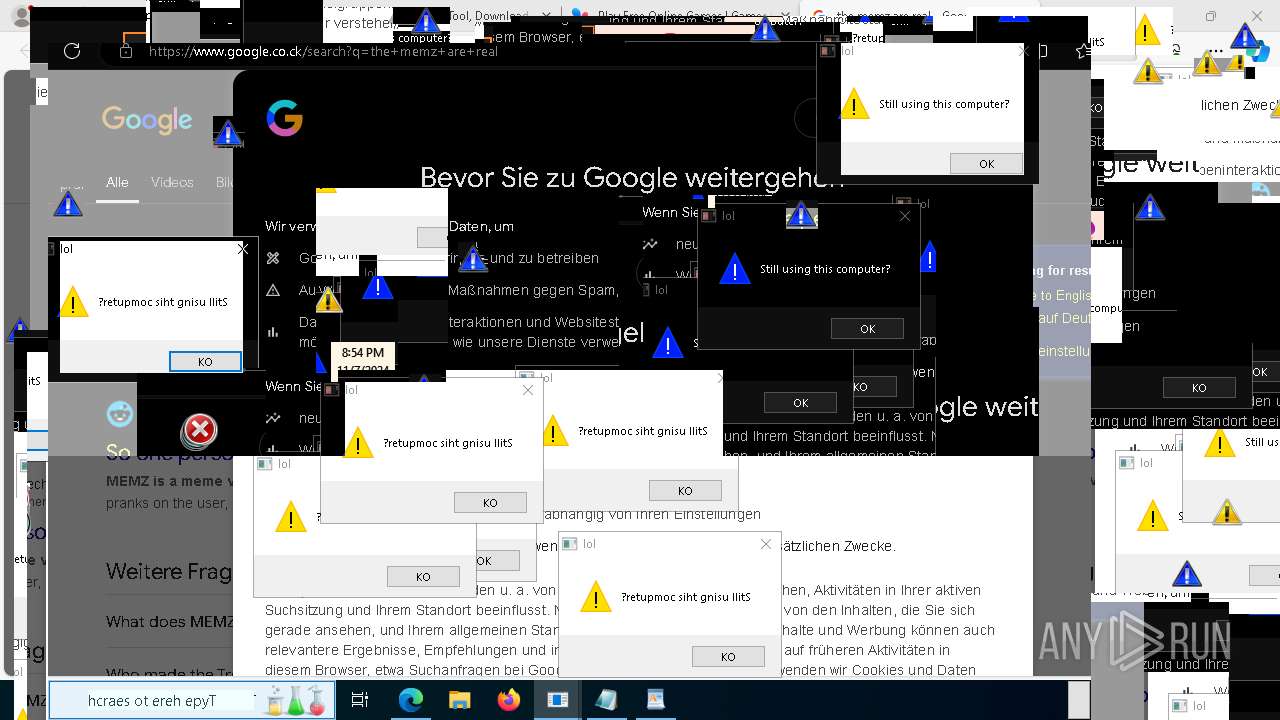Open File Explorer from the taskbar
The width and height of the screenshot is (1280, 720).
coord(459,700)
